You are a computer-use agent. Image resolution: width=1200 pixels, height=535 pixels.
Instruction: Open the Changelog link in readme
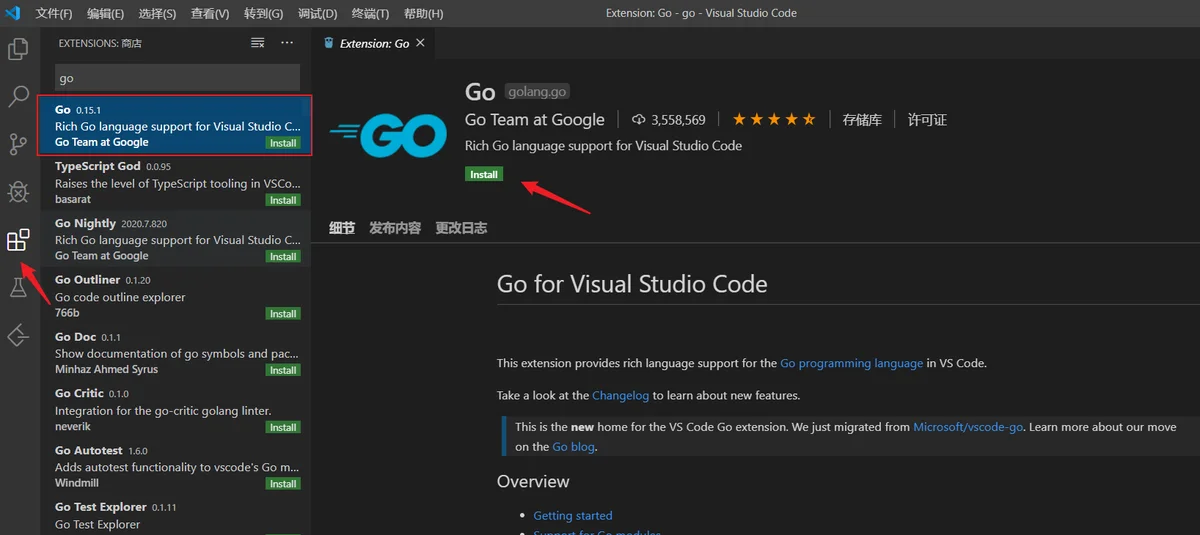pyautogui.click(x=620, y=395)
